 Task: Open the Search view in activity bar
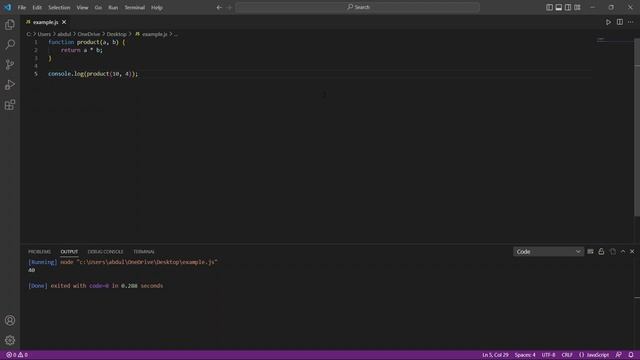10,44
